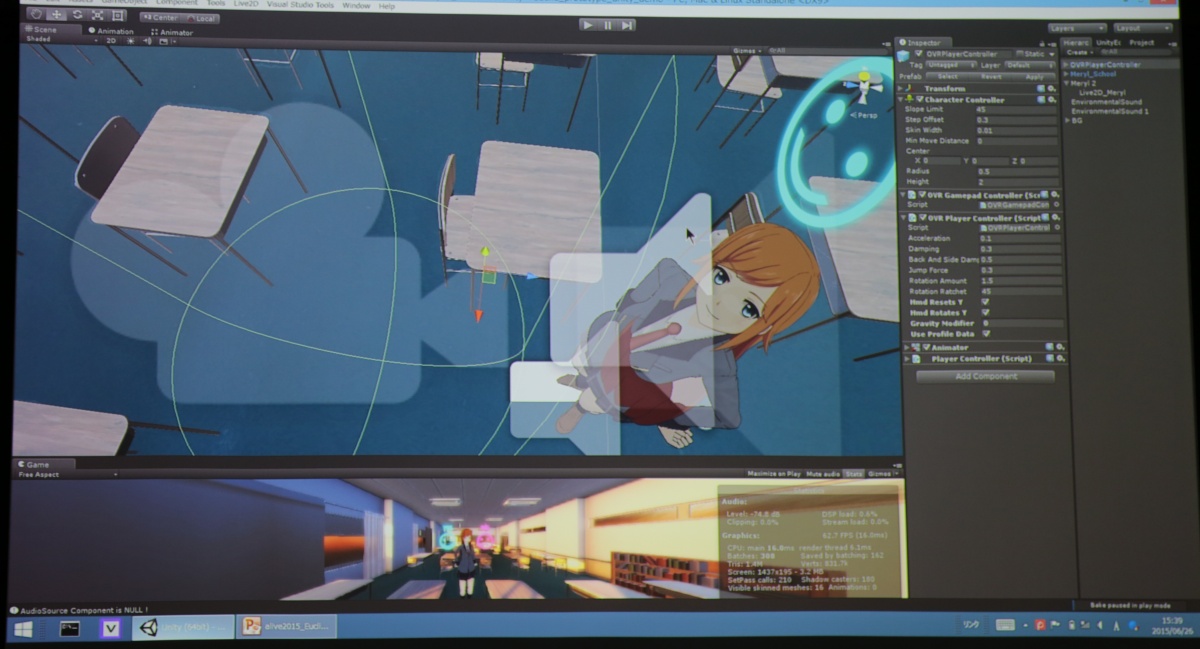
Task: Click the prefab Apply button
Action: point(1034,77)
